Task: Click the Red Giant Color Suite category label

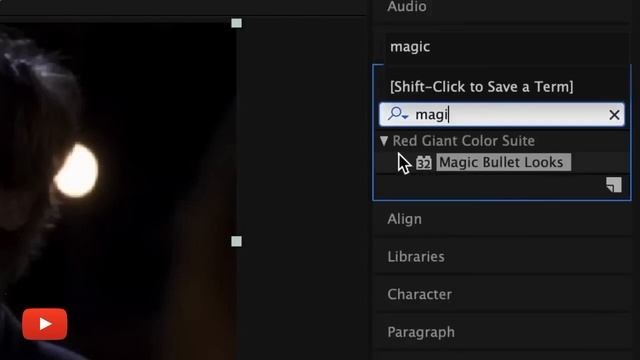Action: pyautogui.click(x=464, y=141)
